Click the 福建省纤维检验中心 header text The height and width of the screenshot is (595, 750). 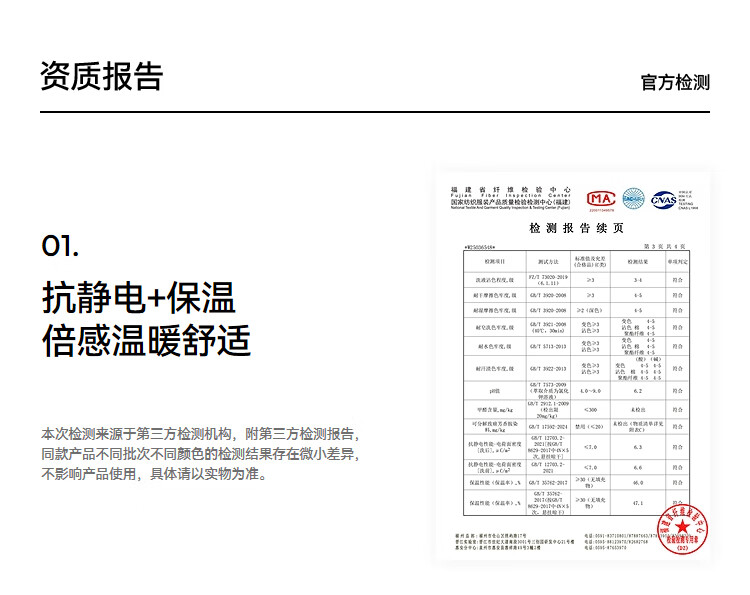pyautogui.click(x=510, y=190)
